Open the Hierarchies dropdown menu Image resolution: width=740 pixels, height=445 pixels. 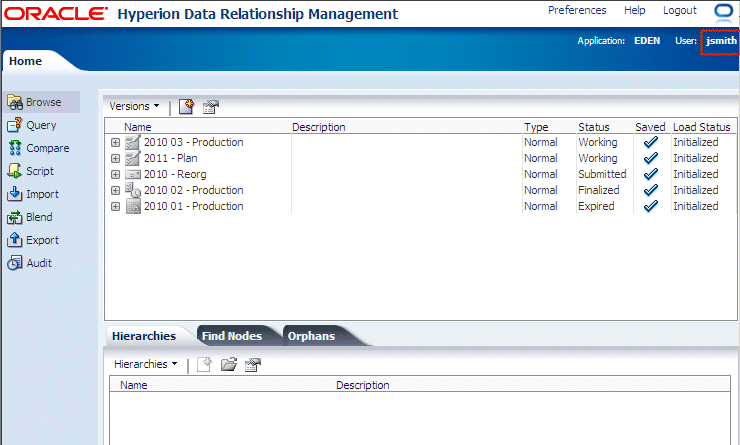[x=146, y=364]
